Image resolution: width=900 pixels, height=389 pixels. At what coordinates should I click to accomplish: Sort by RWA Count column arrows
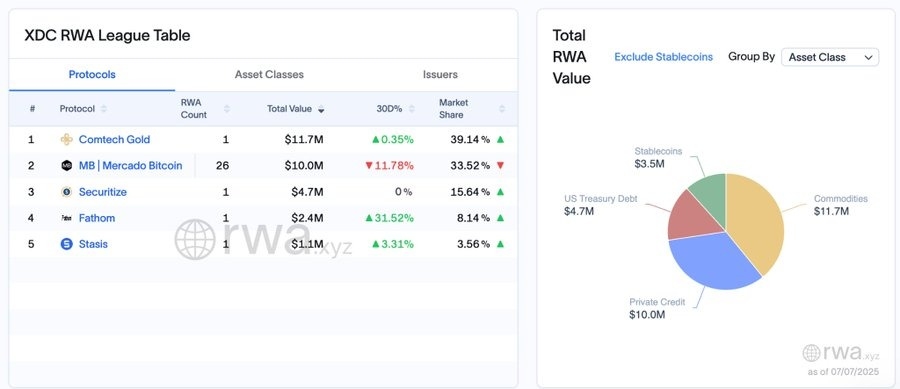coord(227,108)
